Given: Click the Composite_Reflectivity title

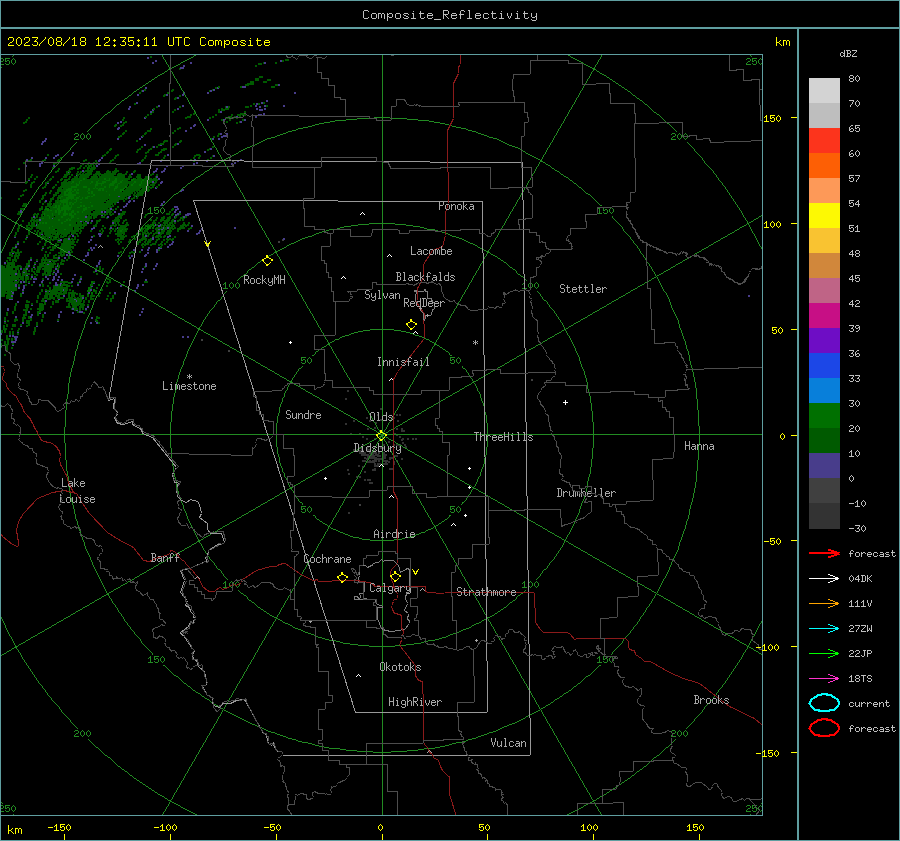Looking at the screenshot, I should [x=450, y=15].
